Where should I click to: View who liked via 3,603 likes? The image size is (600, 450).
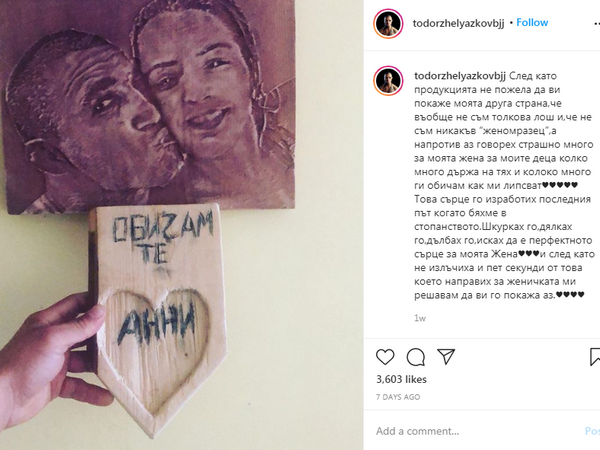pos(401,379)
